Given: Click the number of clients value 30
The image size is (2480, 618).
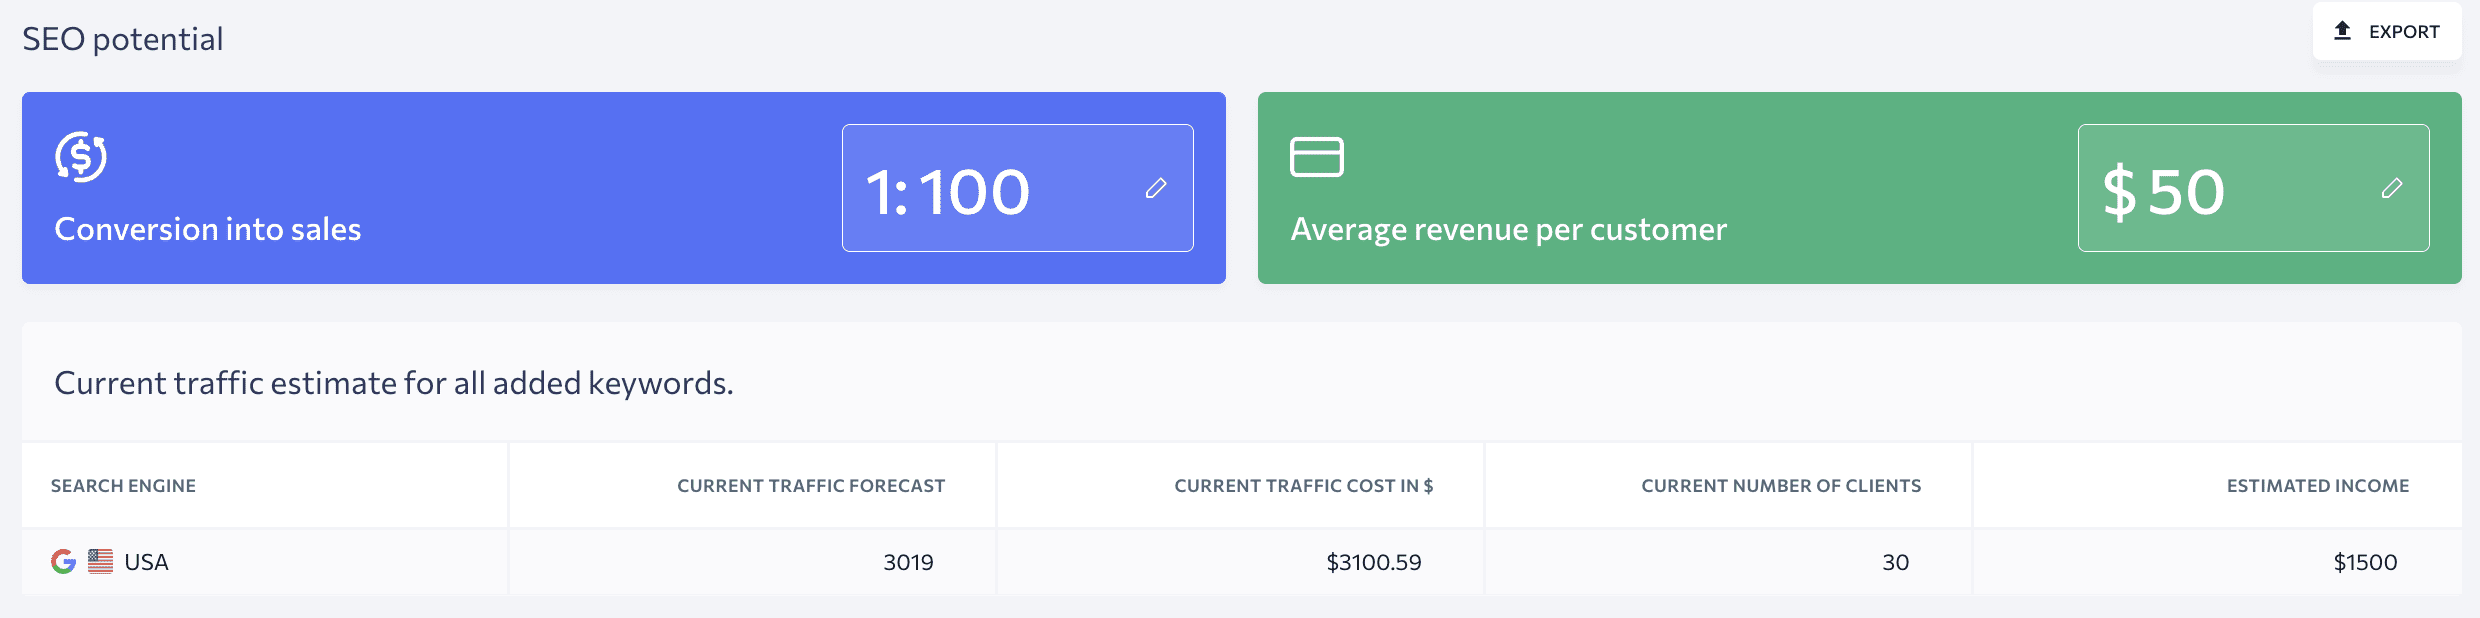Looking at the screenshot, I should click(1896, 562).
